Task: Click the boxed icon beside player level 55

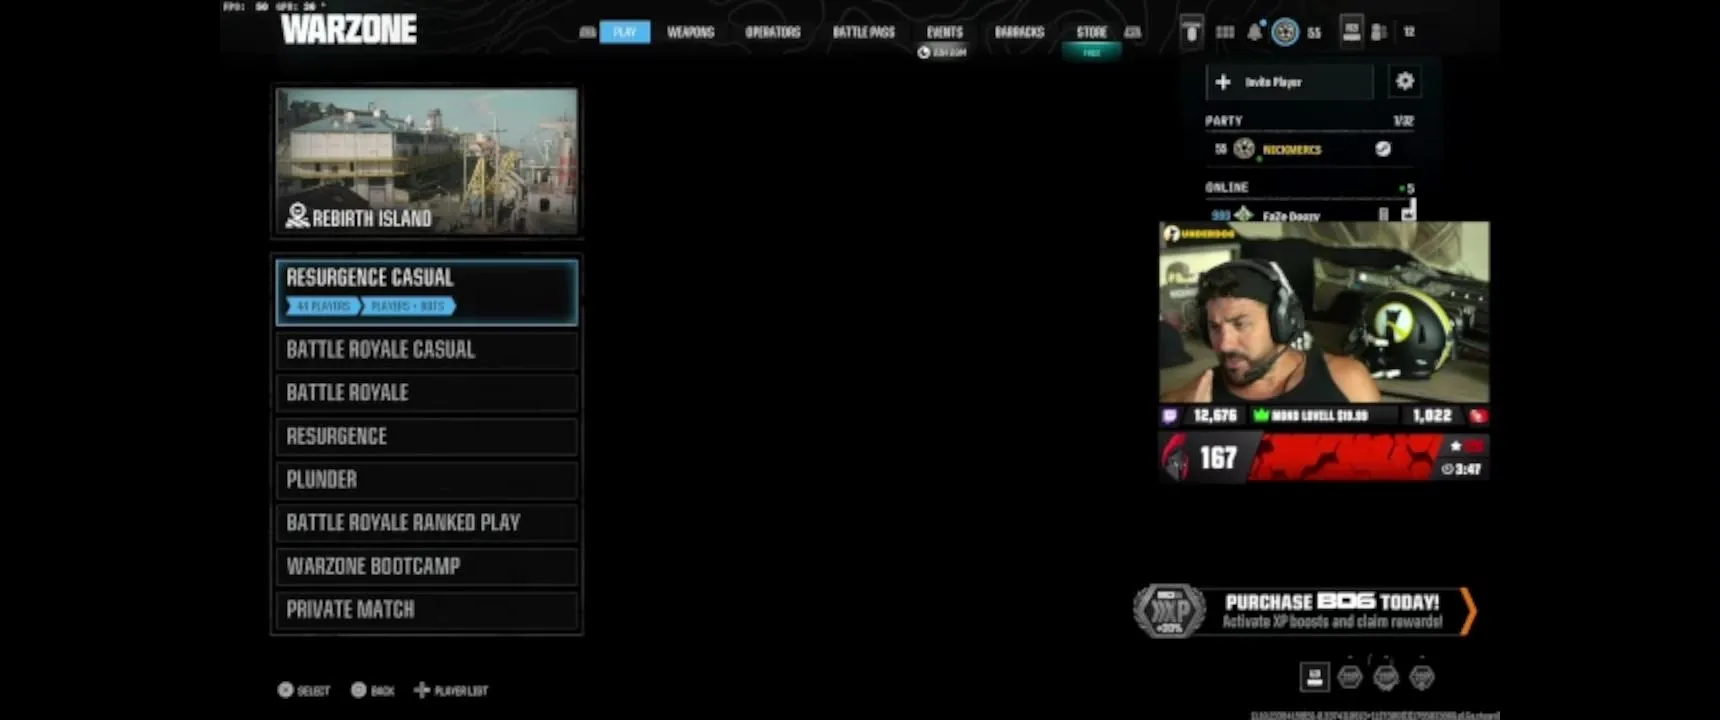Action: (x=1351, y=31)
